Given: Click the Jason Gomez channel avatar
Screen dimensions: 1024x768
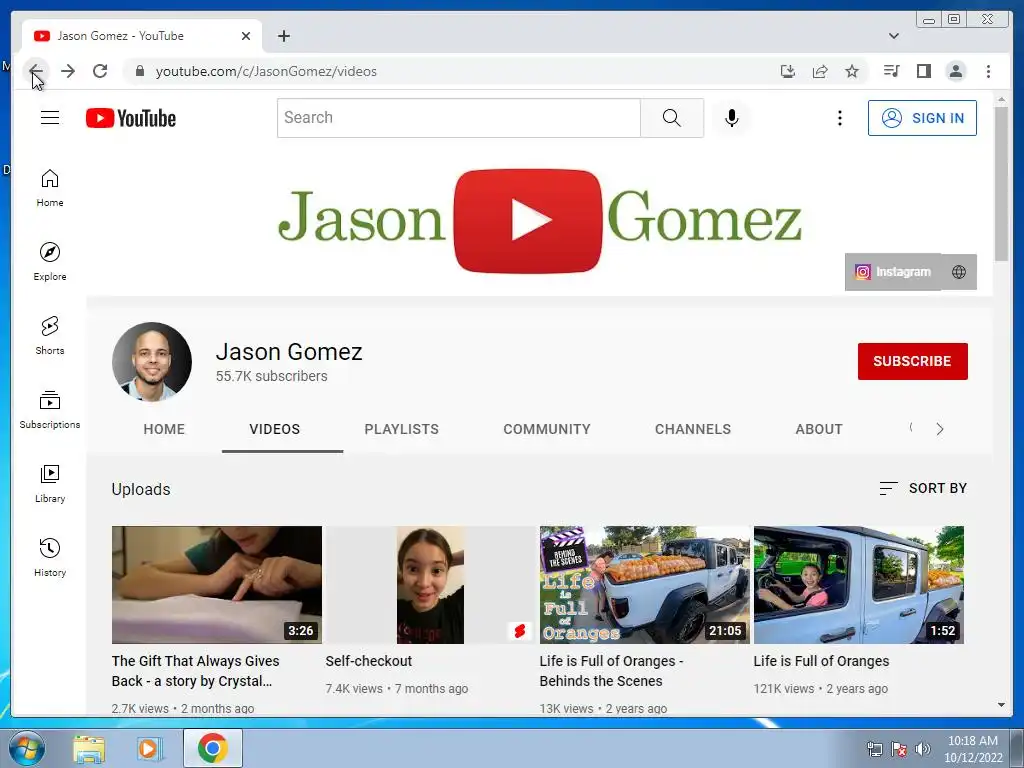Looking at the screenshot, I should (x=152, y=361).
